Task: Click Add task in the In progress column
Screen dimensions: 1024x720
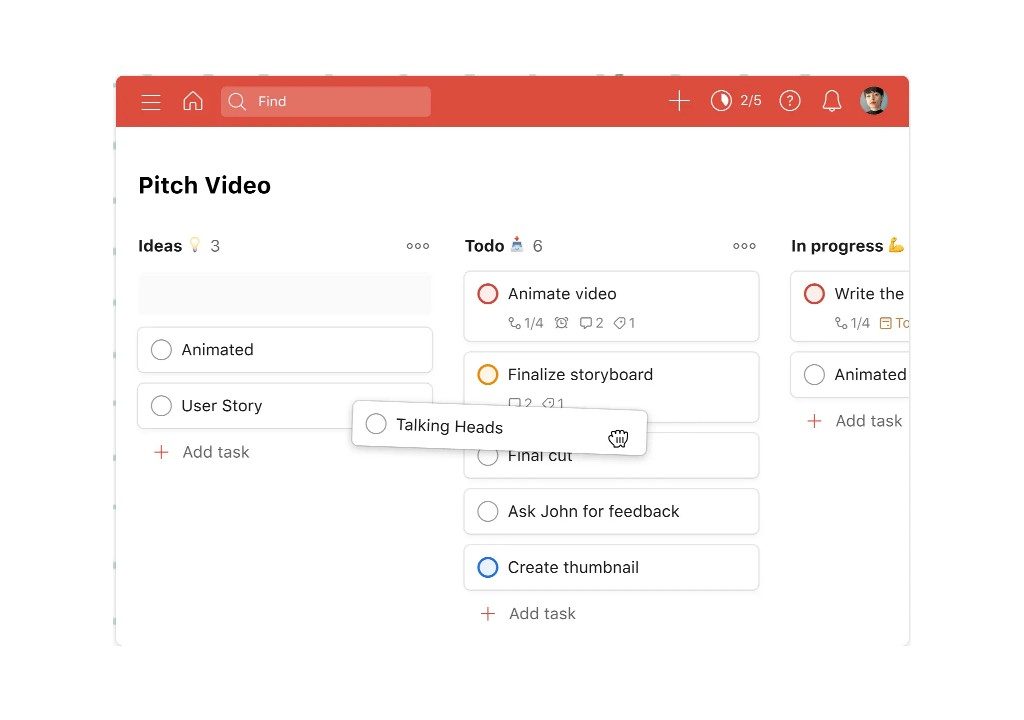Action: (x=854, y=421)
